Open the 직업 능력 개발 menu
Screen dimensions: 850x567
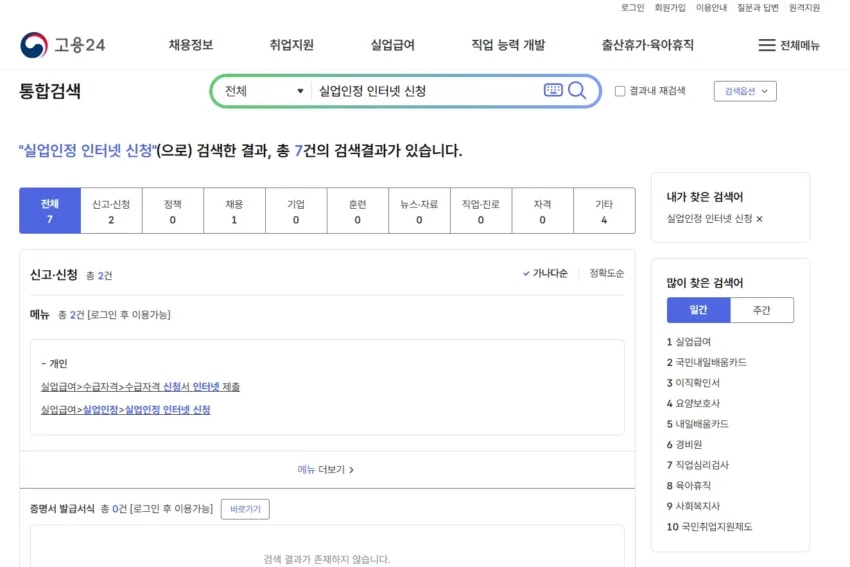click(508, 45)
